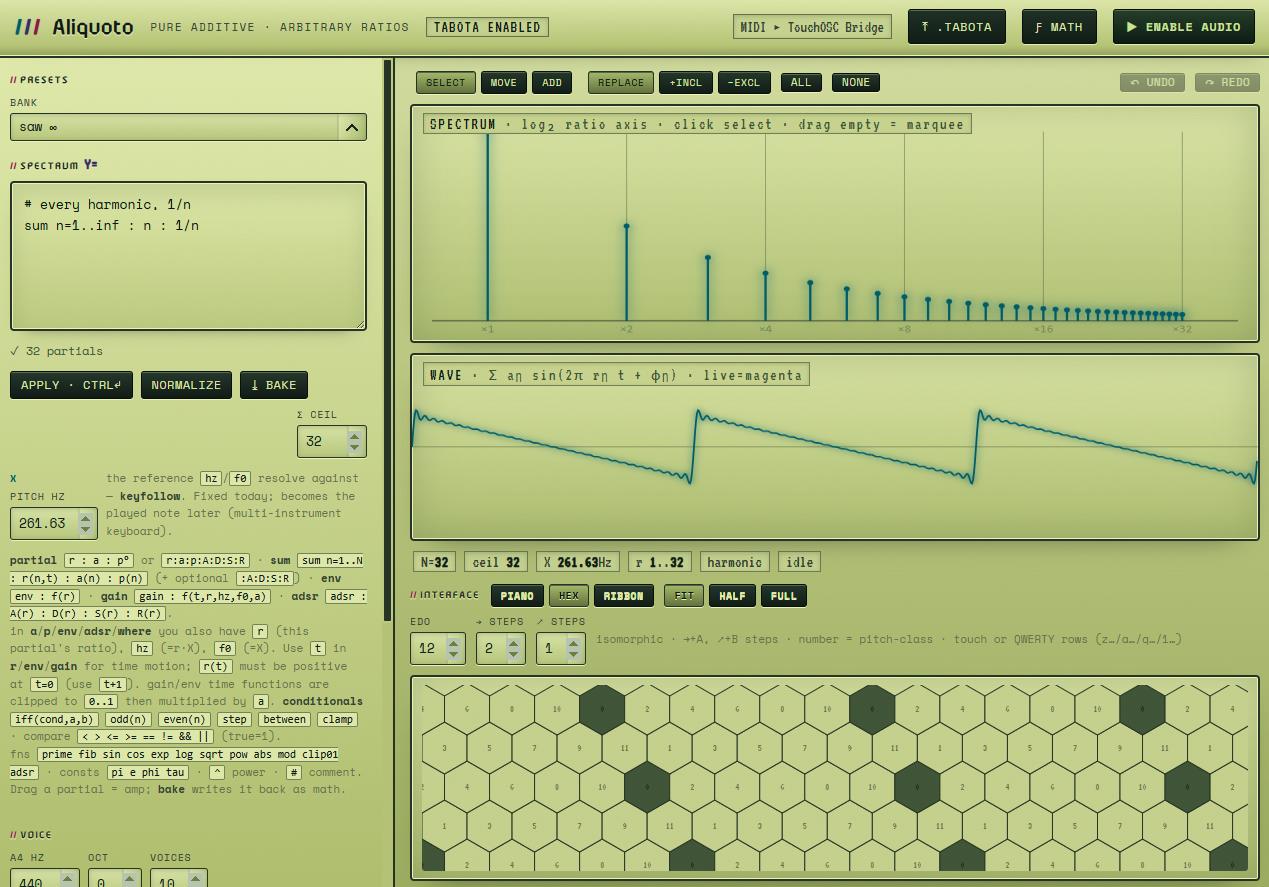This screenshot has height=887, width=1269.
Task: Increase the EDO value
Action: [454, 642]
